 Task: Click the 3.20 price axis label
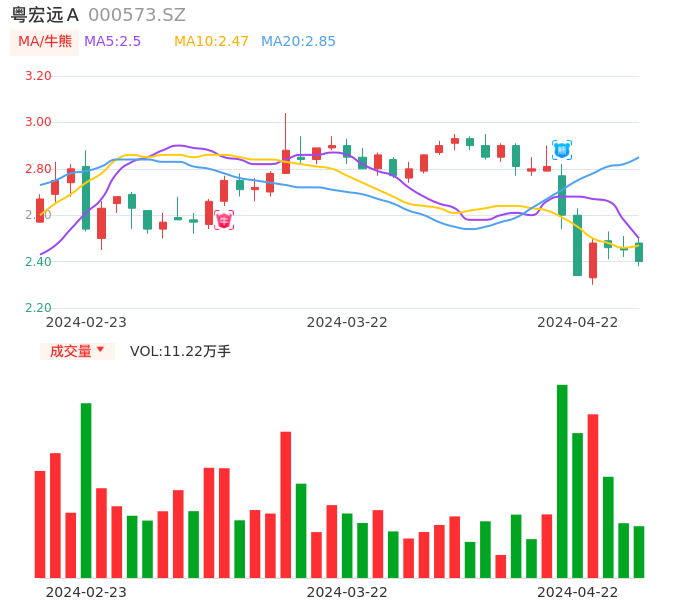tap(38, 76)
